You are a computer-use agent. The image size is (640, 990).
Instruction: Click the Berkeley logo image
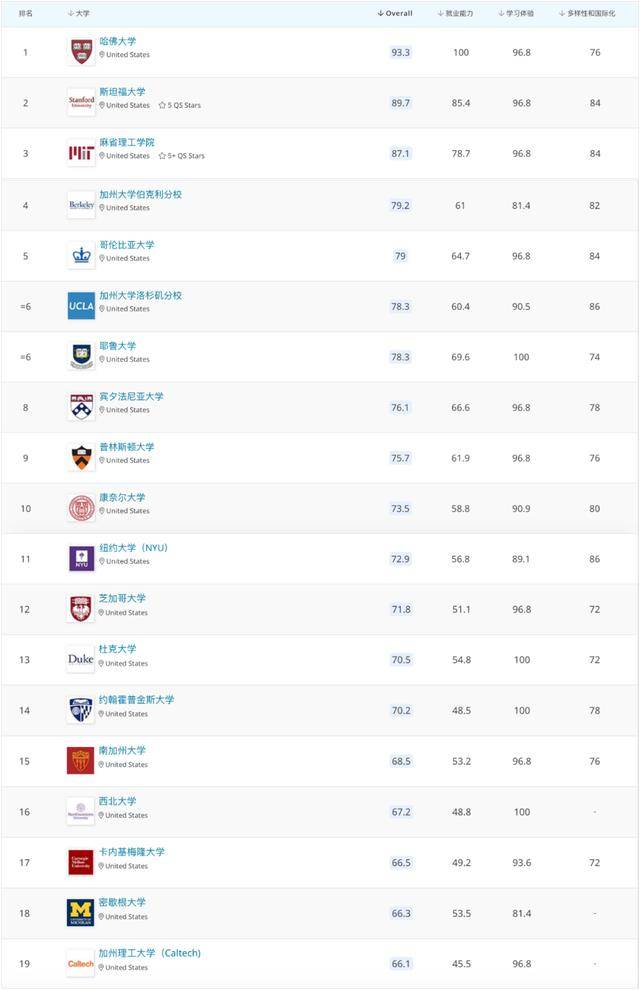point(81,205)
